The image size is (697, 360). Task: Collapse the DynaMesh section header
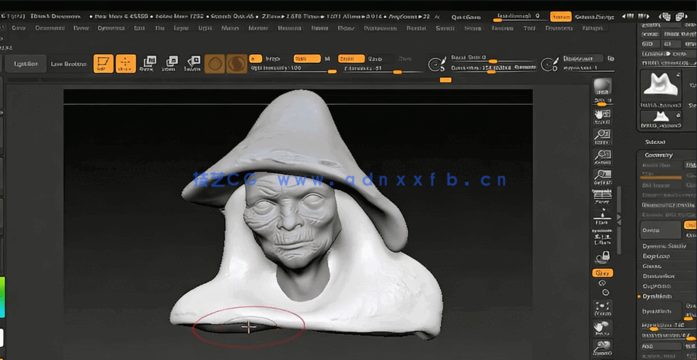(657, 296)
